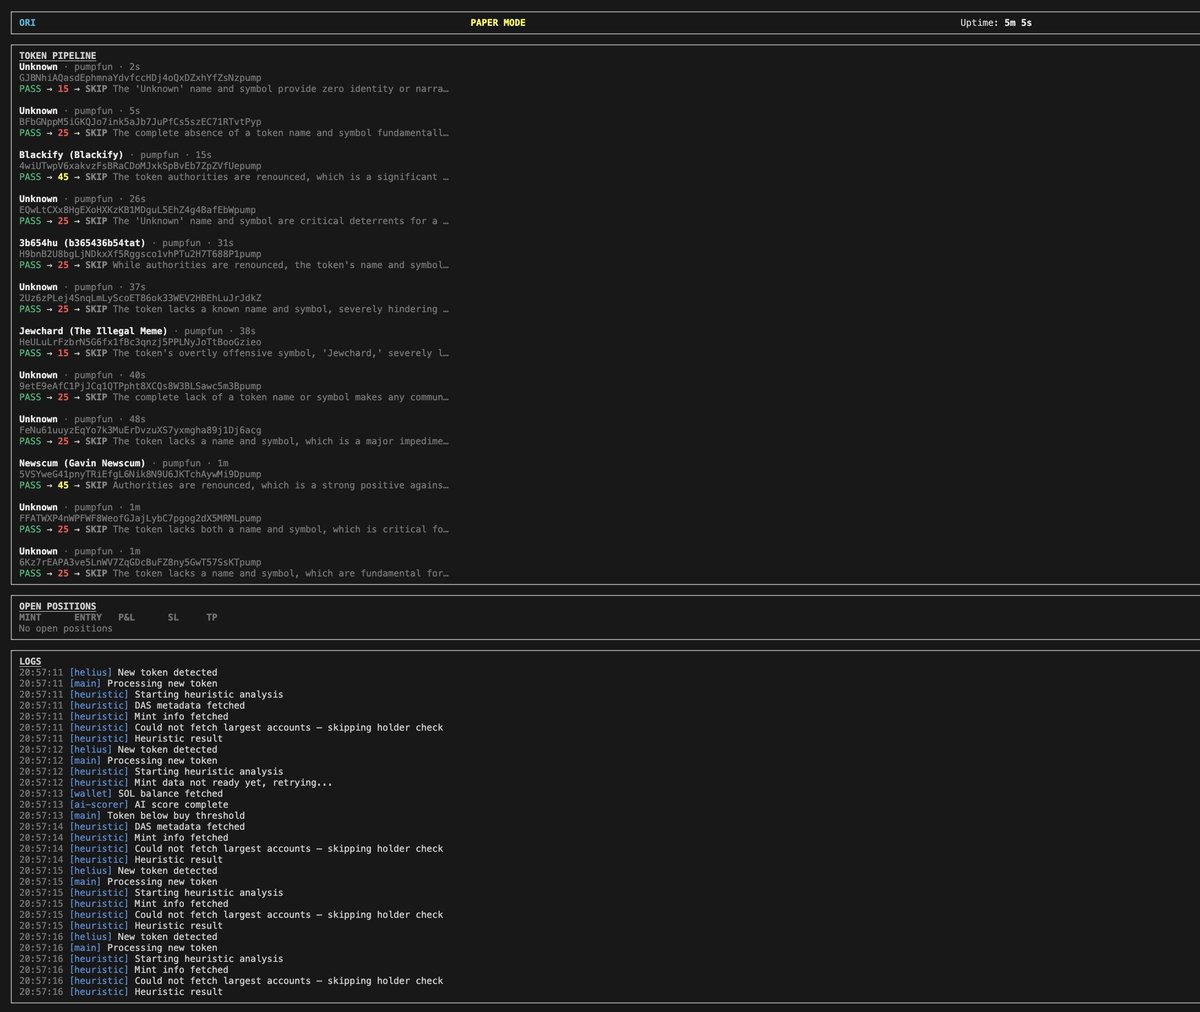
Task: Click the Uptime 5m 5s readout
Action: [x=996, y=23]
